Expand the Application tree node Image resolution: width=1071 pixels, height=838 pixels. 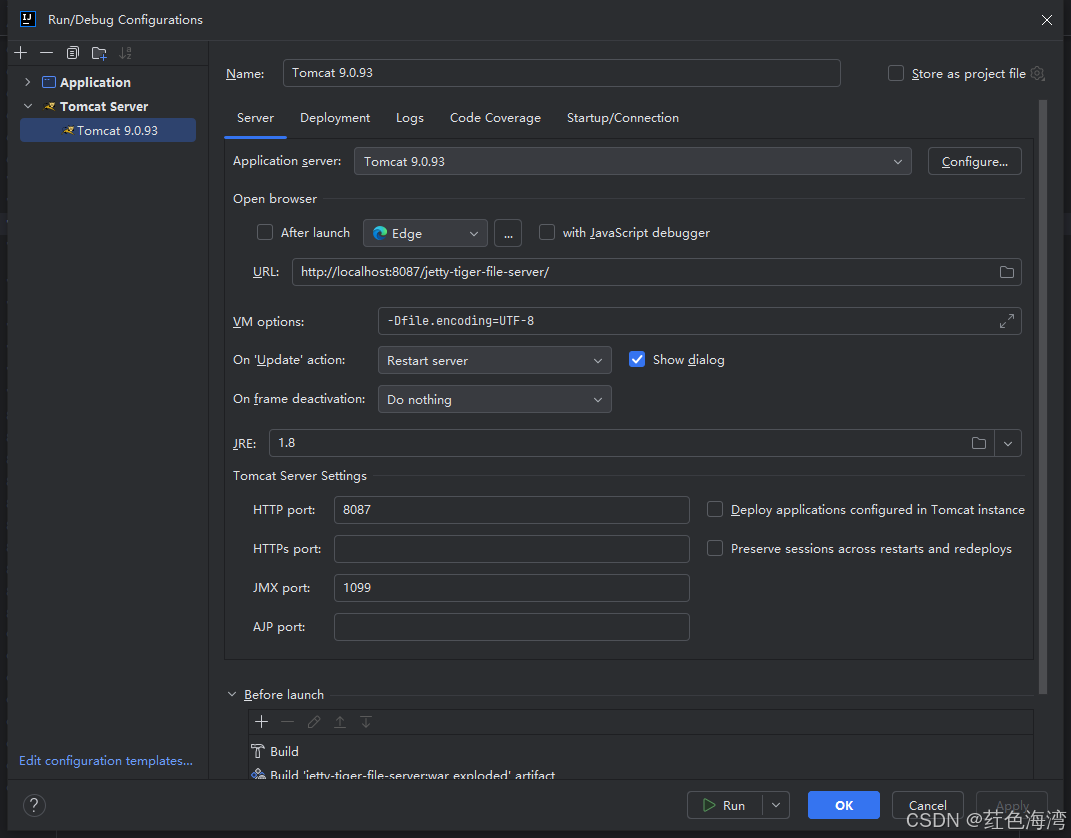pos(28,82)
